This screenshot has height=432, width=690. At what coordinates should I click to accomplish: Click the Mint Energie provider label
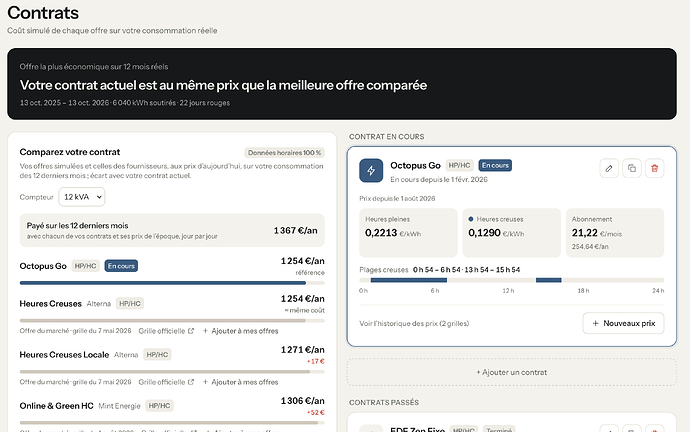click(119, 406)
